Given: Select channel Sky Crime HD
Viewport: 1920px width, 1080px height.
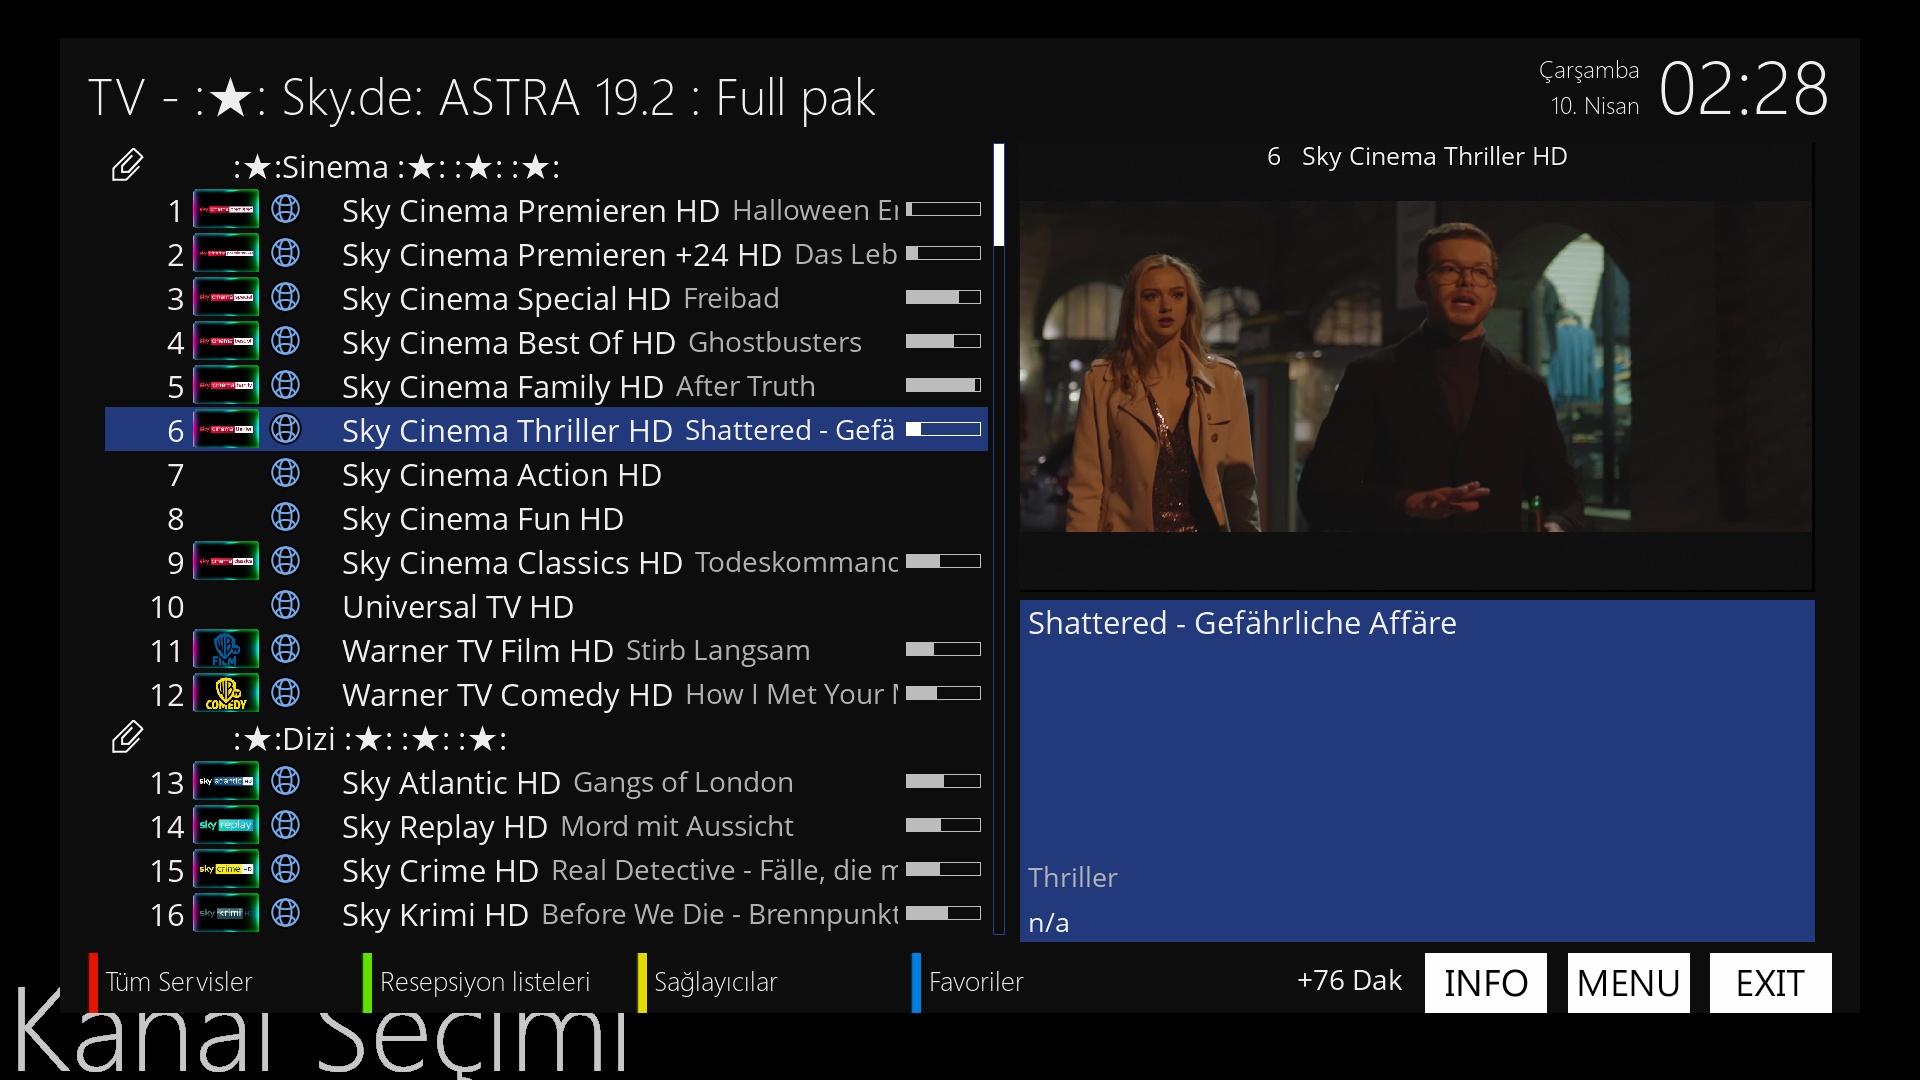Looking at the screenshot, I should 546,871.
